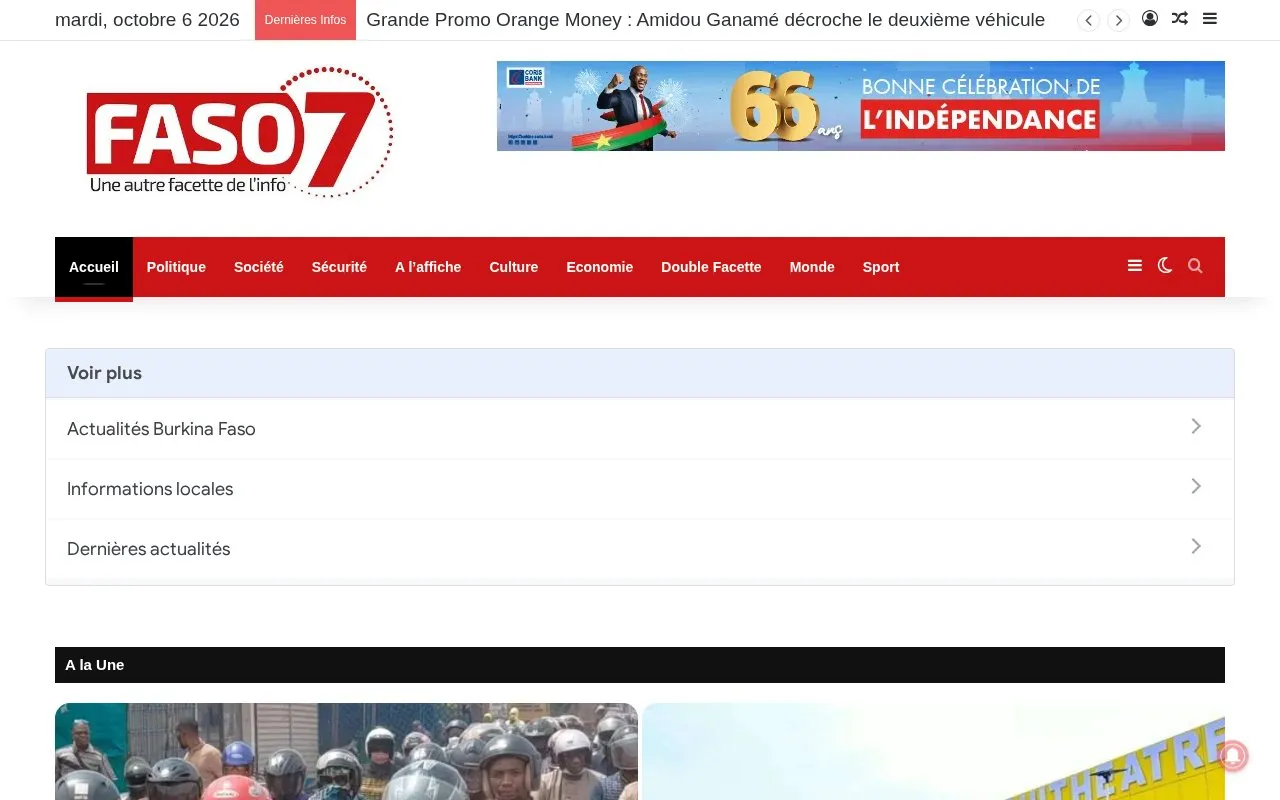Image resolution: width=1280 pixels, height=800 pixels.
Task: Open the Culture section
Action: coord(514,267)
